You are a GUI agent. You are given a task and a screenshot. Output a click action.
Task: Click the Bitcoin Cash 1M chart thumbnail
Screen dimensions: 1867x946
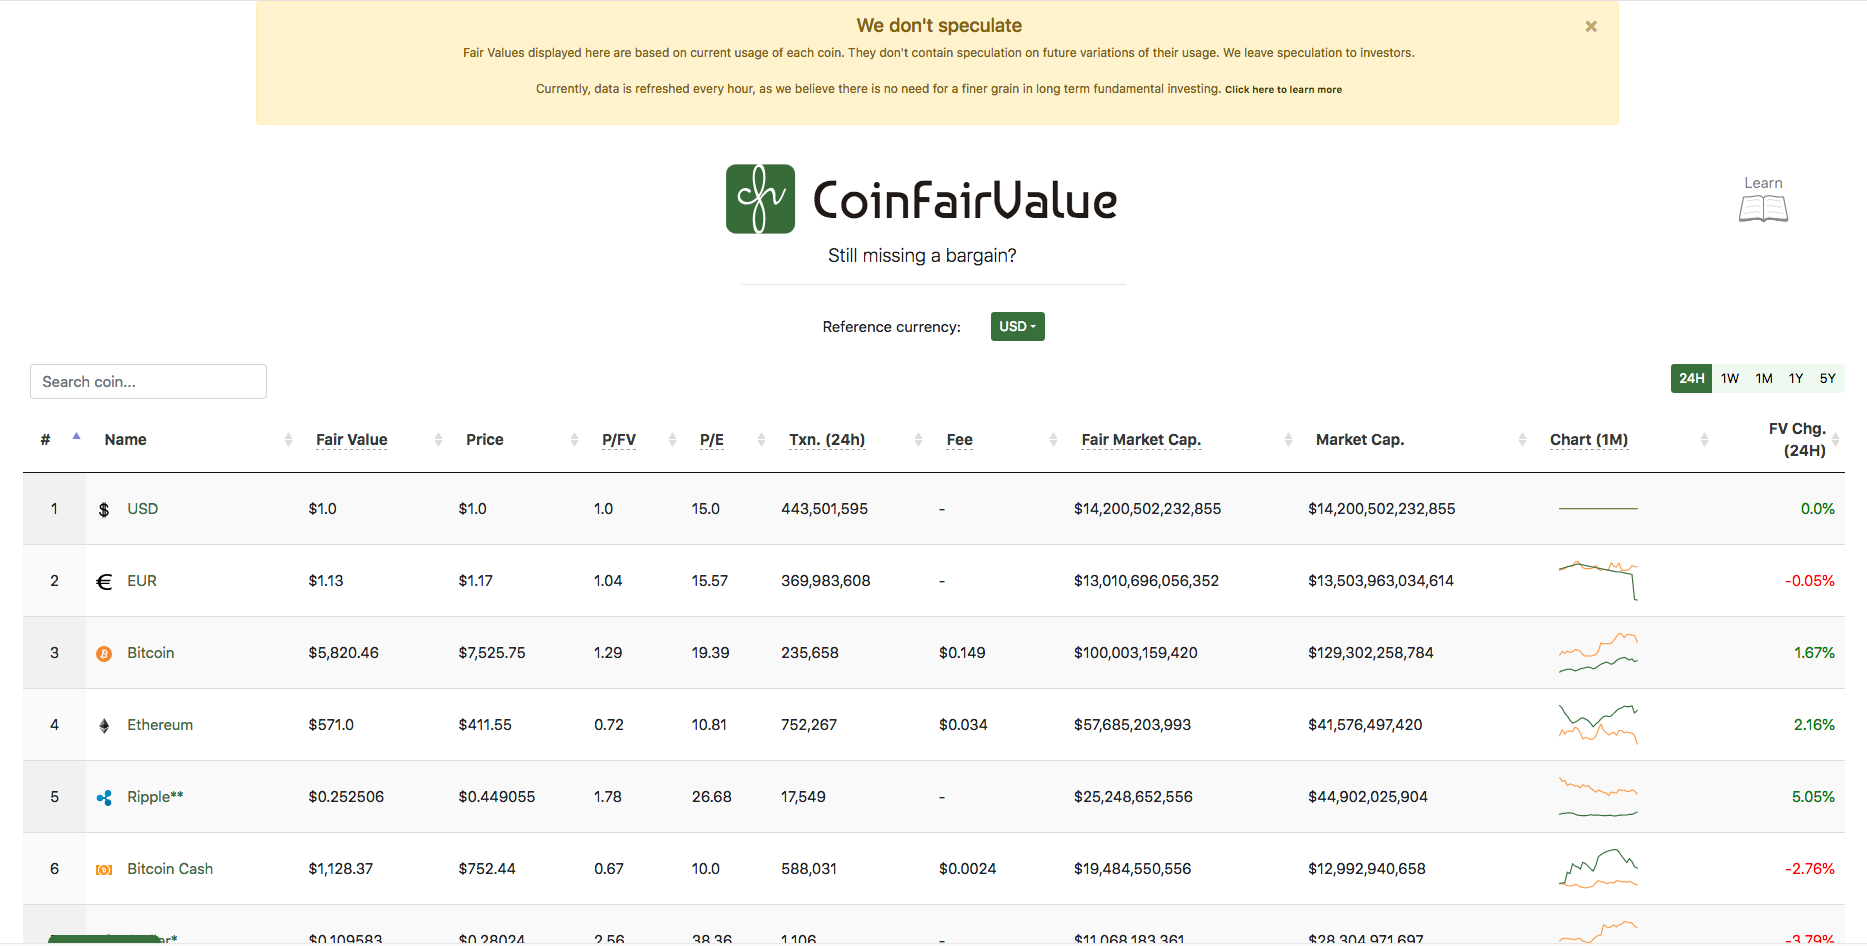click(1598, 869)
